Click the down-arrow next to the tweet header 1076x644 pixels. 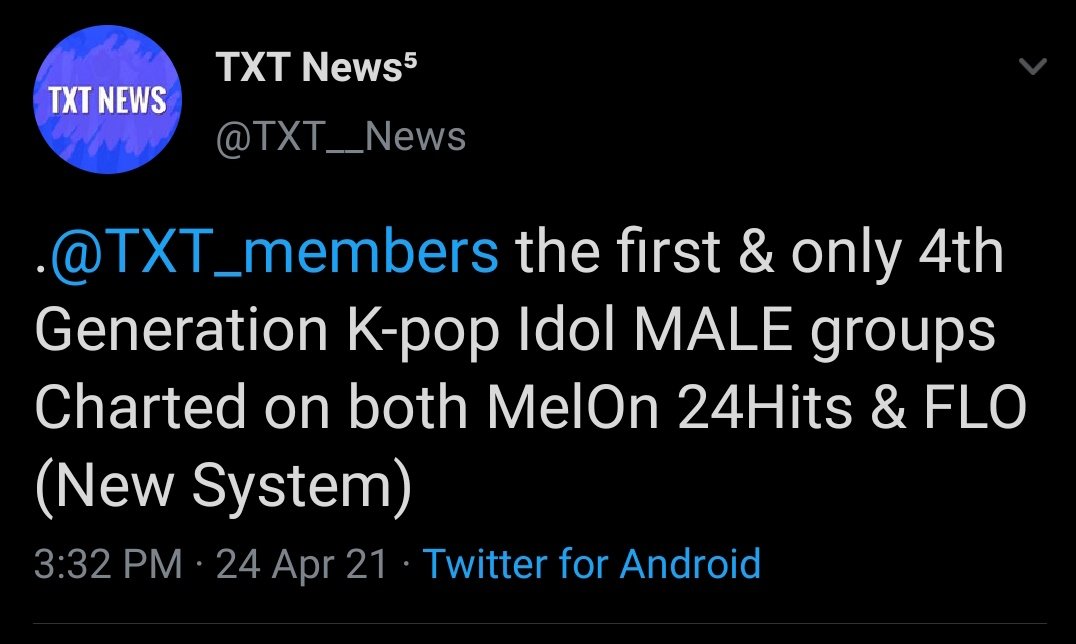click(x=1035, y=65)
